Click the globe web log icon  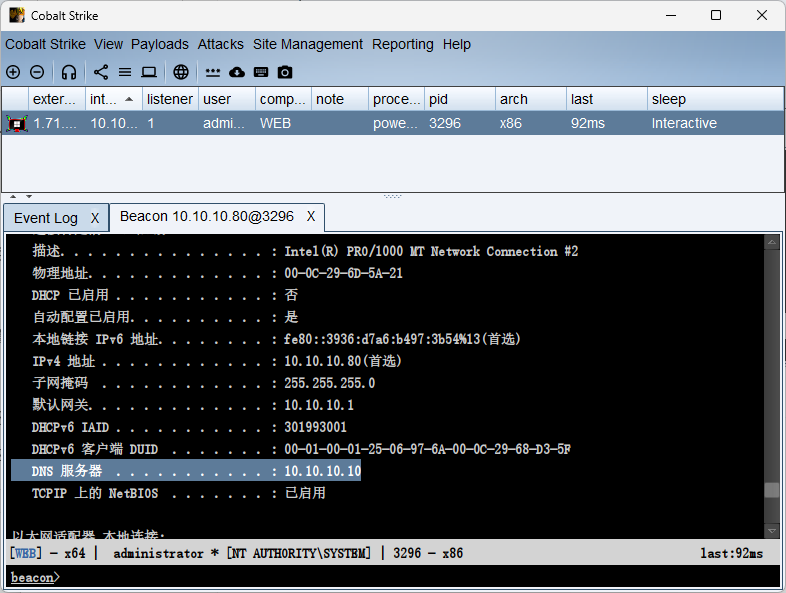[x=181, y=72]
